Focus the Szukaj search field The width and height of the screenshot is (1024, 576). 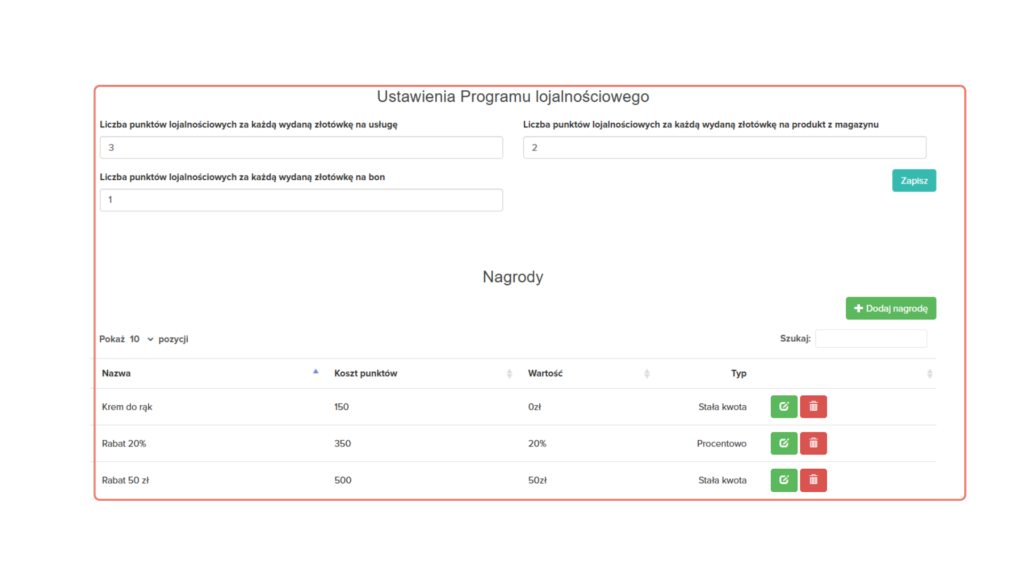[x=871, y=338]
